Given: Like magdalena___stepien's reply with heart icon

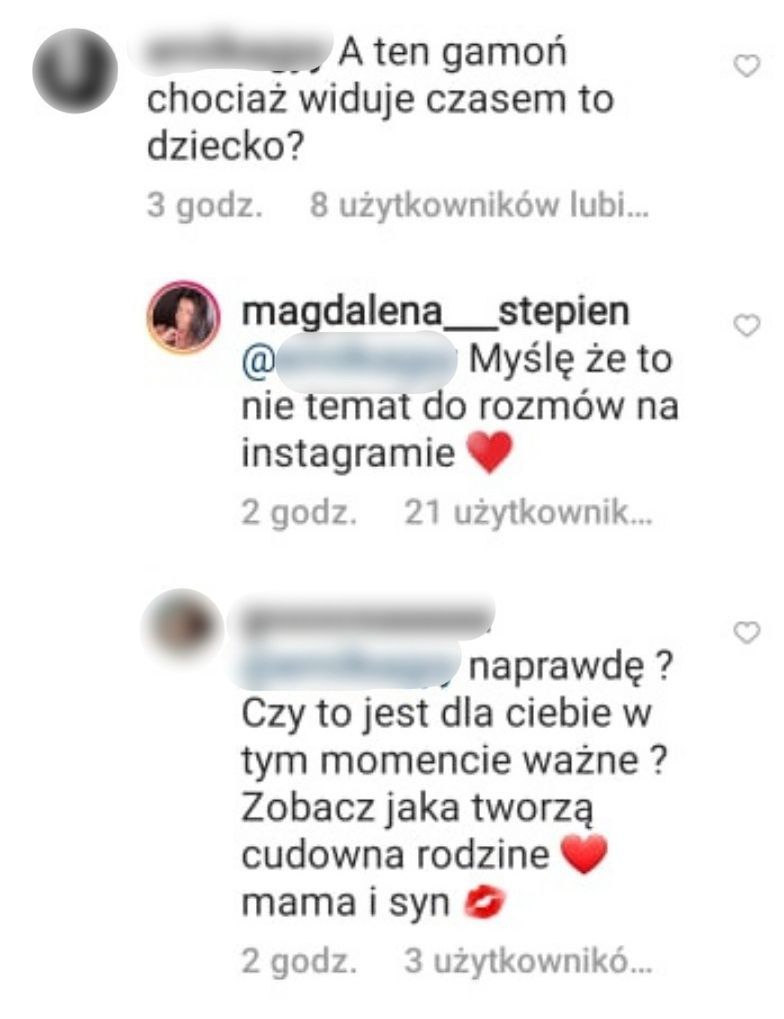Looking at the screenshot, I should (746, 325).
